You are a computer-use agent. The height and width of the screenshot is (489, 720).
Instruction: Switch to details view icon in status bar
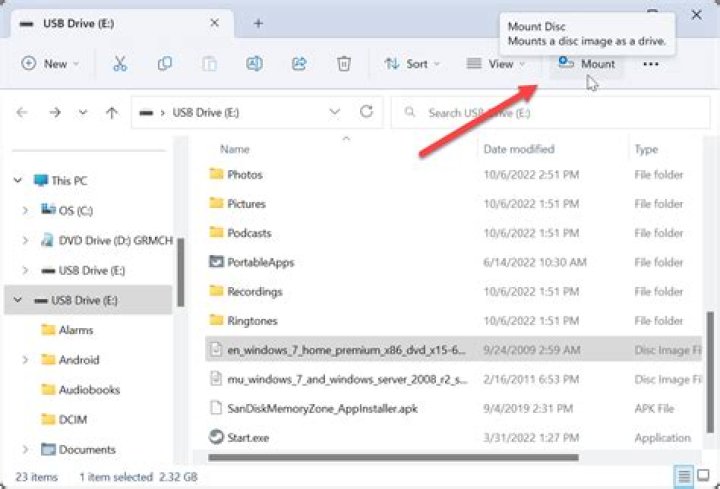[683, 477]
